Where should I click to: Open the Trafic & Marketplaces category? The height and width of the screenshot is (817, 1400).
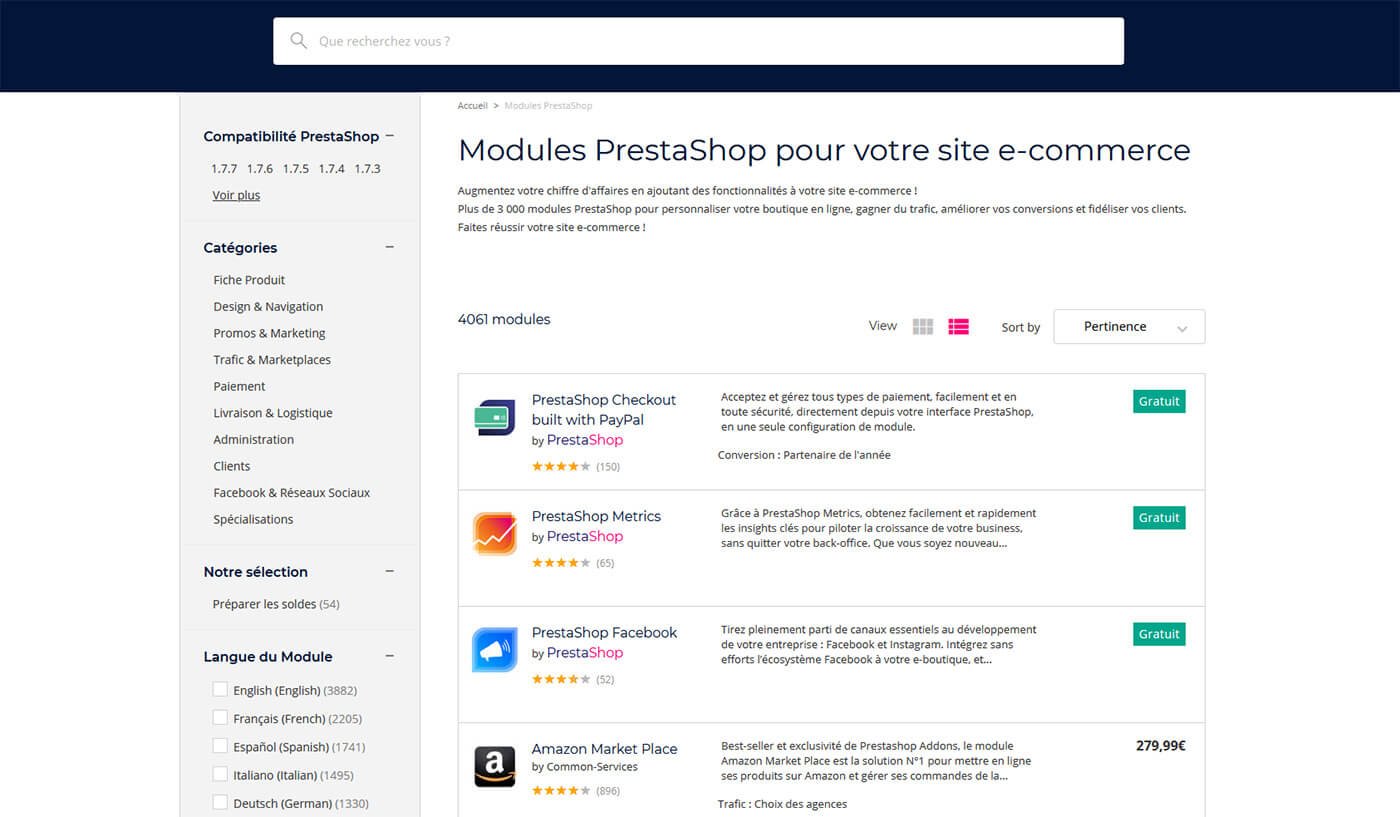tap(272, 360)
